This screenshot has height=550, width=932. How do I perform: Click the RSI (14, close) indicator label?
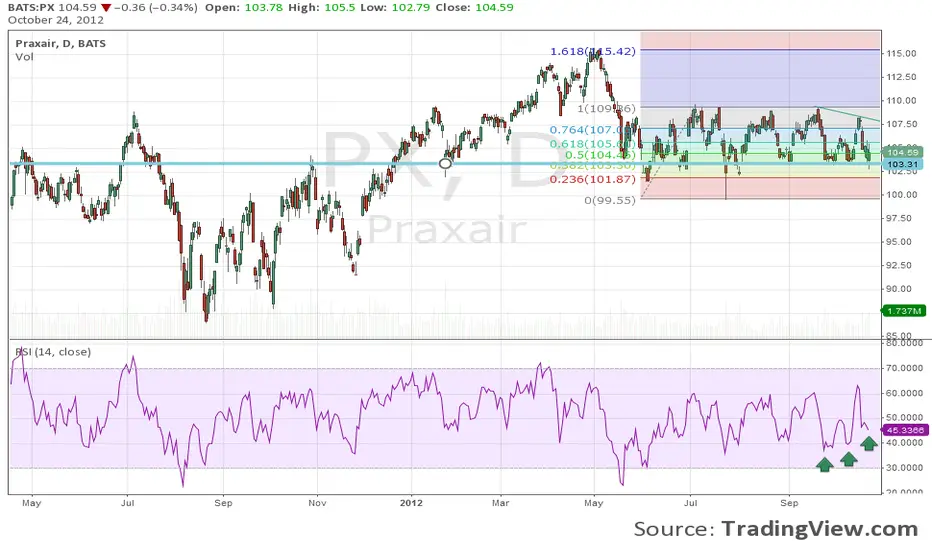(53, 352)
